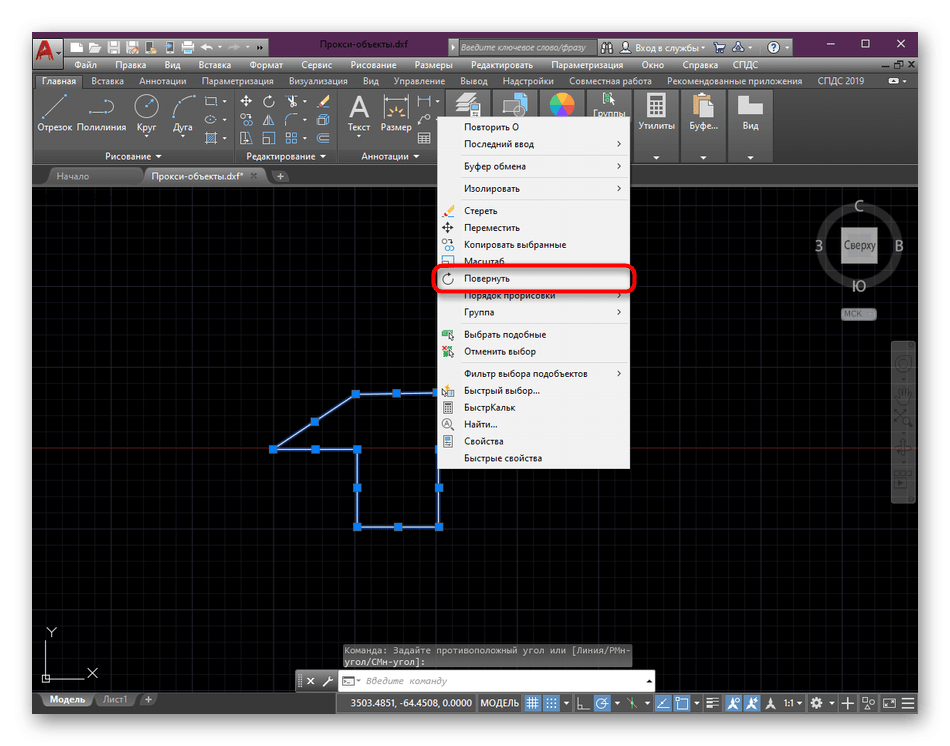Choose Переместить in context menu
Screen dimensions: 950x746
533,228
